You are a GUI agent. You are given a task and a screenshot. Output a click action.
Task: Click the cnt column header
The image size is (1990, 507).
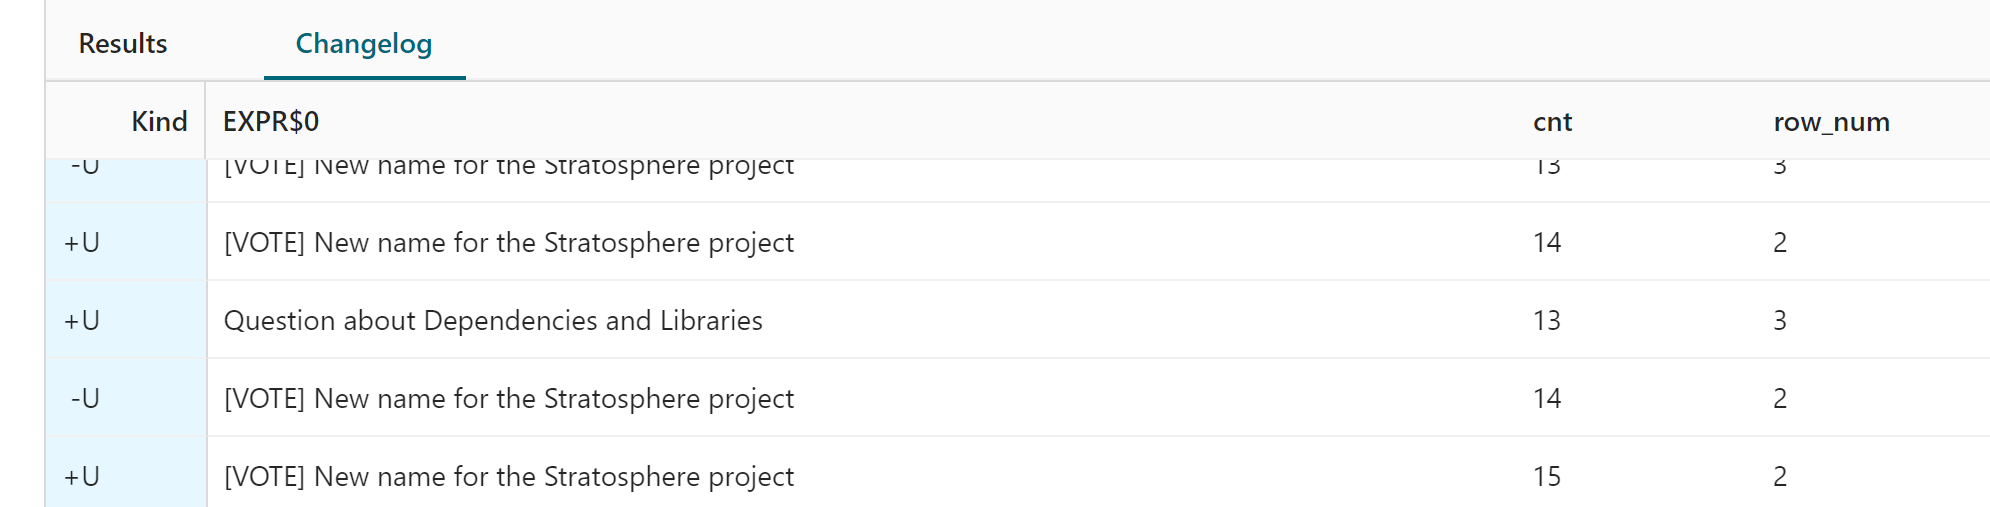(x=1552, y=122)
